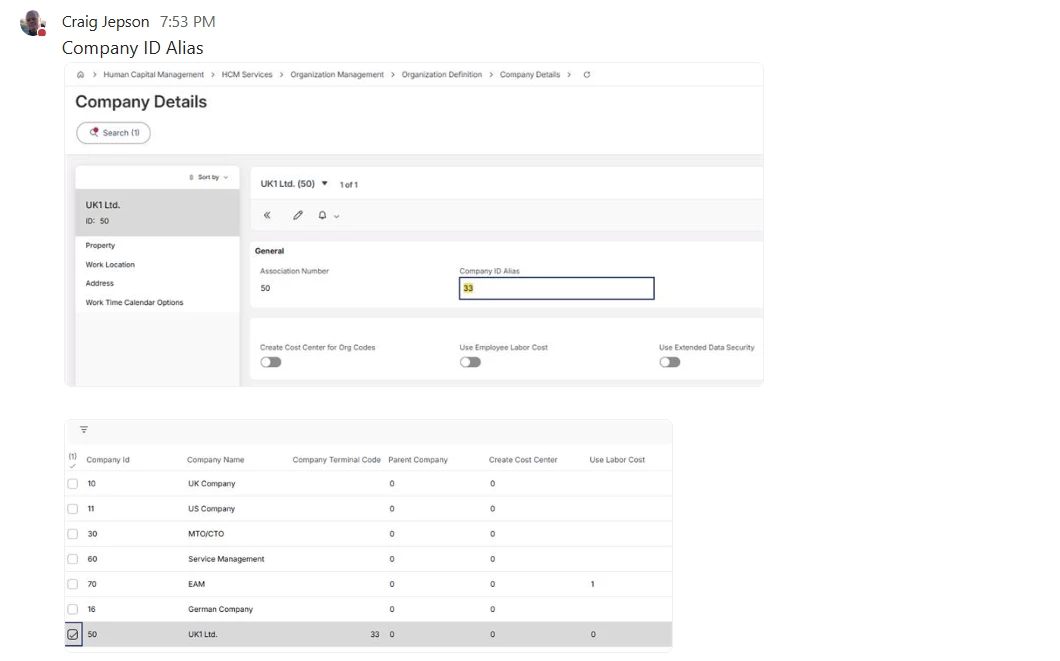Click the Search (1) button

point(113,133)
